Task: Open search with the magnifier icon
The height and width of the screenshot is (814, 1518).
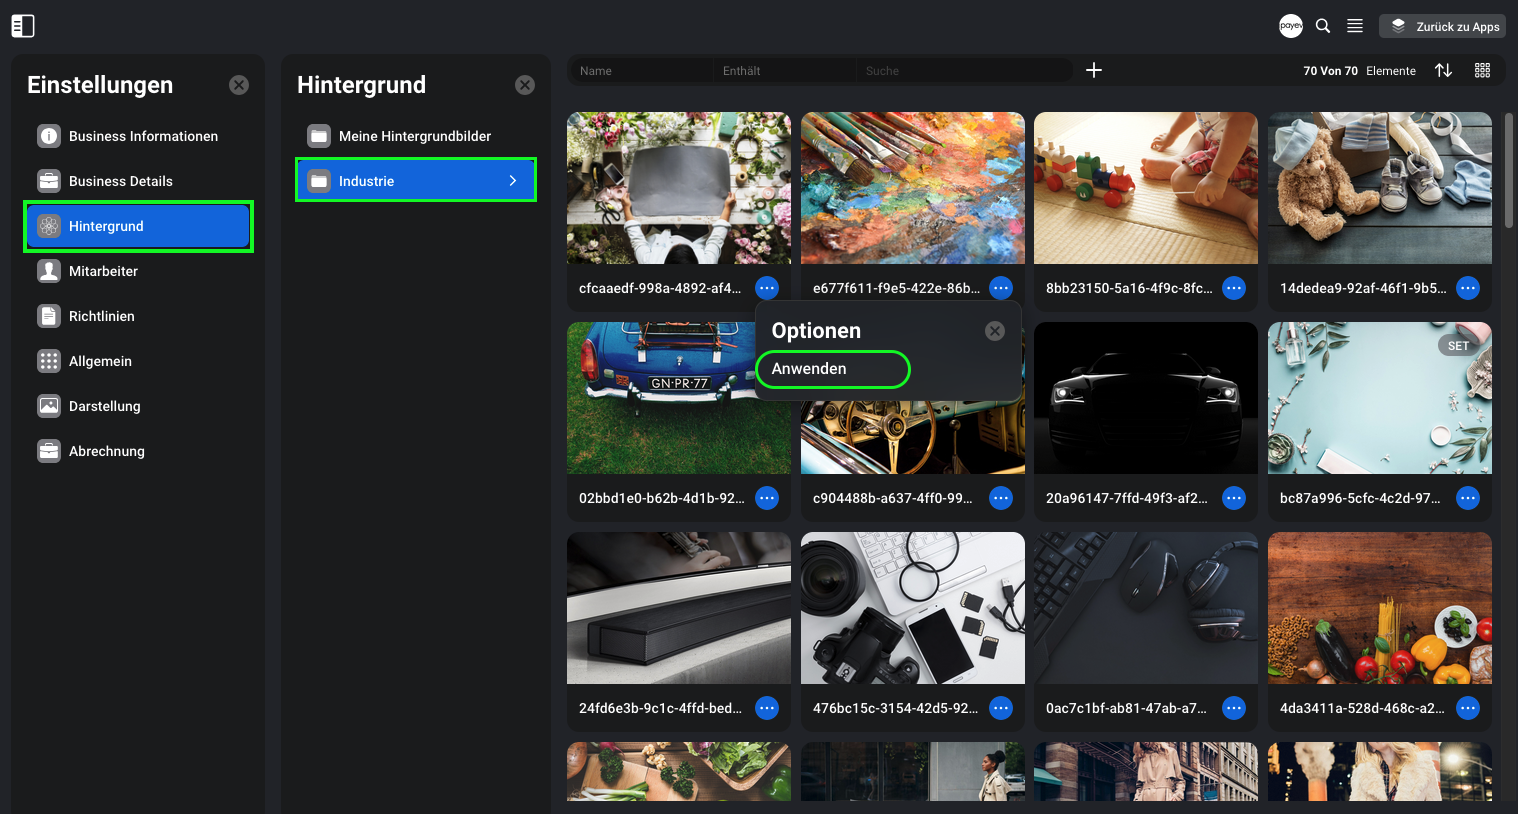Action: [x=1323, y=26]
